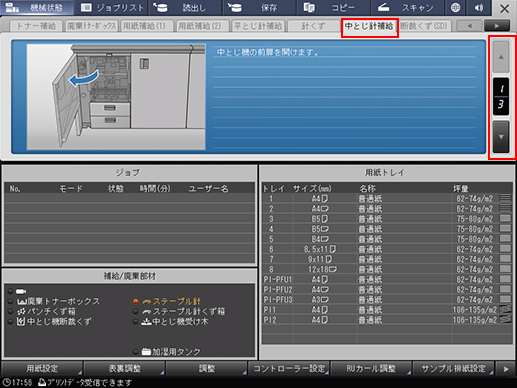517x388 pixels.
Task: Click the 坪量 weight column header
Action: pos(460,189)
